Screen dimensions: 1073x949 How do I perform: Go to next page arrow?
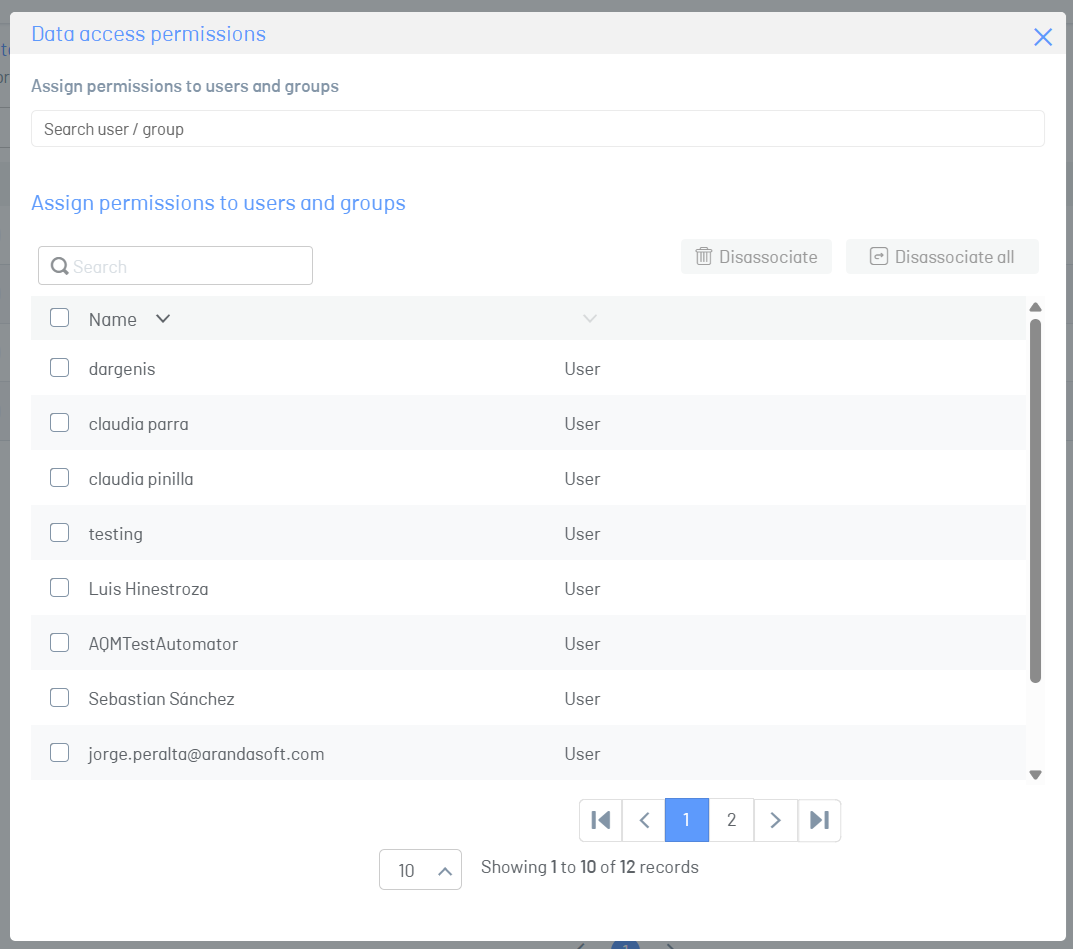pyautogui.click(x=775, y=820)
